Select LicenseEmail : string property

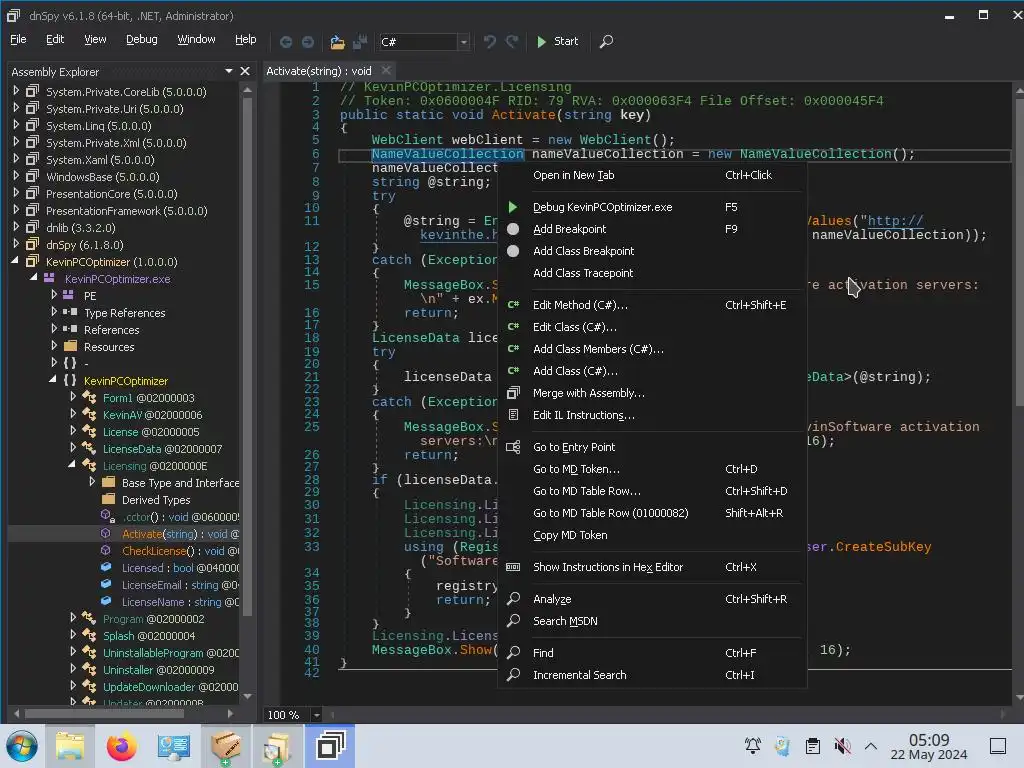tap(180, 584)
